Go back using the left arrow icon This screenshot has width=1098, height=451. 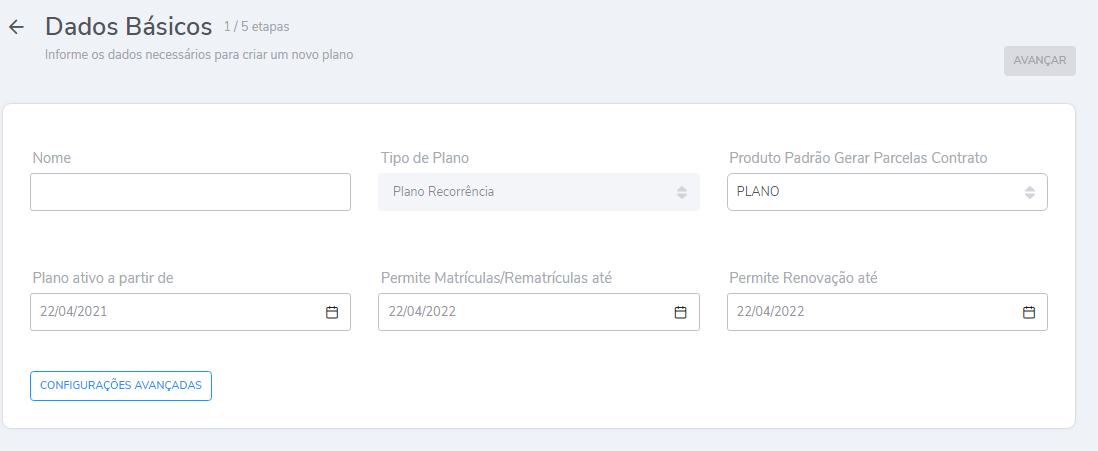click(16, 27)
